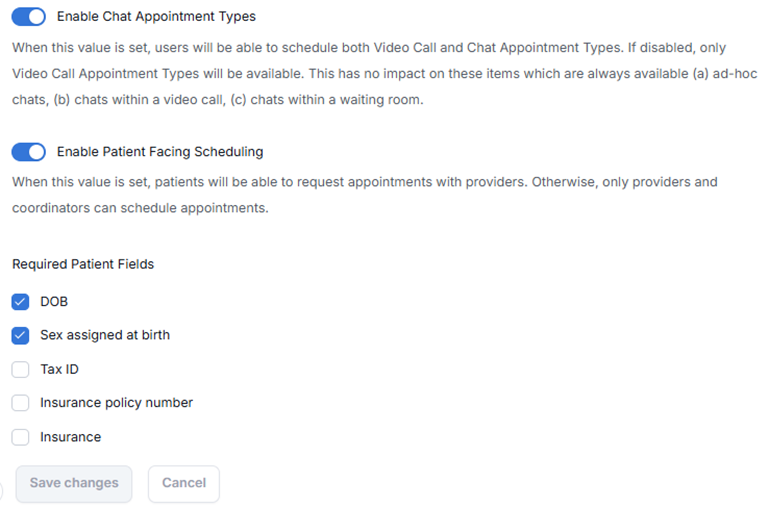
Task: Uncheck the DOB checkbox
Action: 20,301
